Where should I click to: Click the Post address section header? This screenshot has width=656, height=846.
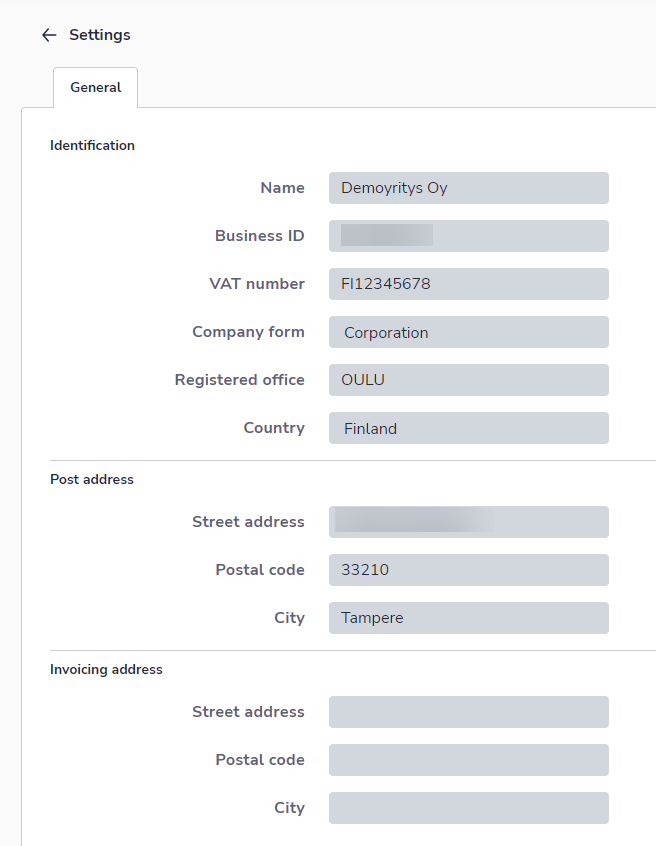coord(91,479)
